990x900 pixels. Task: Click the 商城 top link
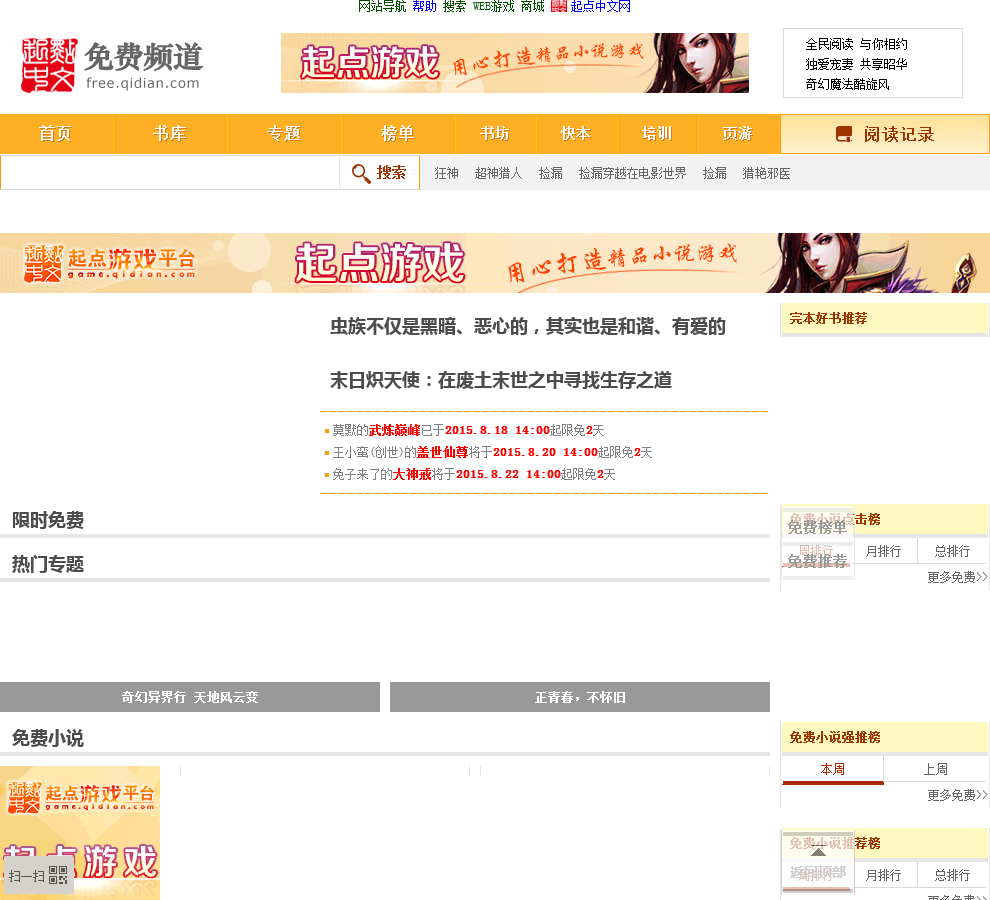click(532, 6)
